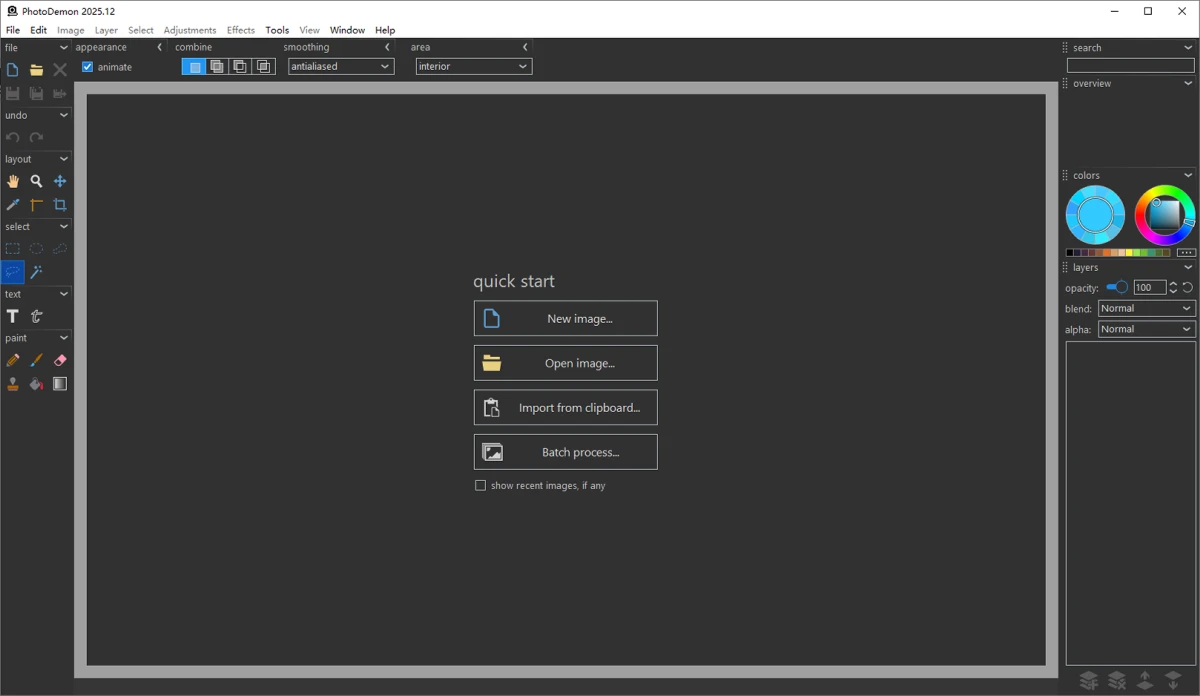Select the Magic wand tool

tap(36, 272)
